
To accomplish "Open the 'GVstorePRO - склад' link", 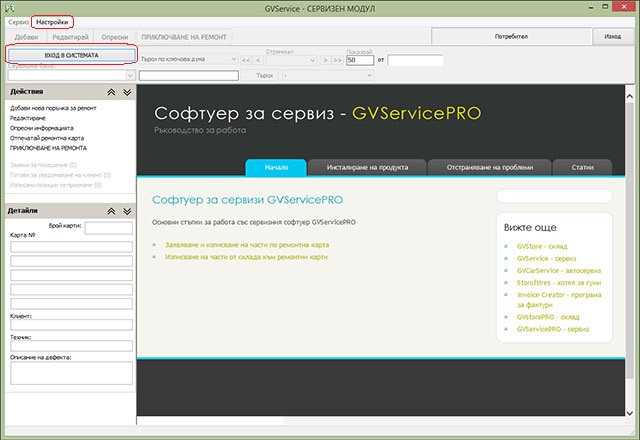I will point(548,317).
